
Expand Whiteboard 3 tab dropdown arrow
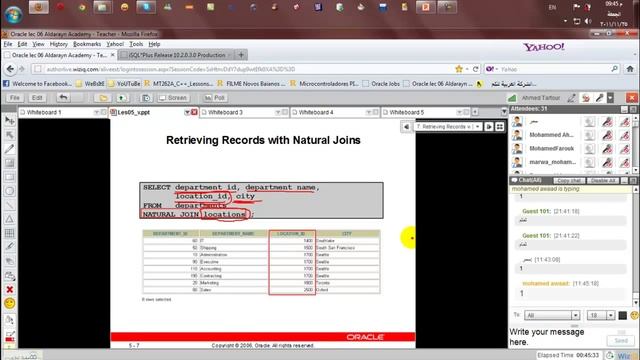point(278,112)
